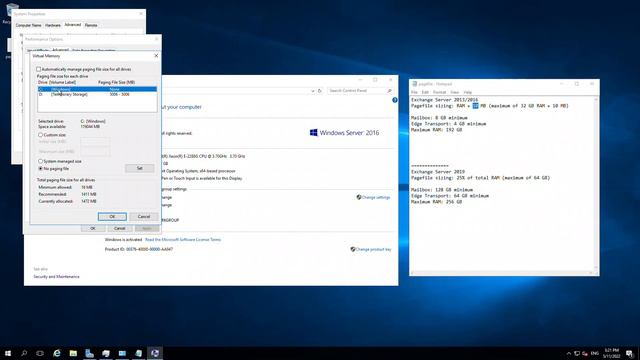Close the Virtual Memory dialog

click(156, 56)
